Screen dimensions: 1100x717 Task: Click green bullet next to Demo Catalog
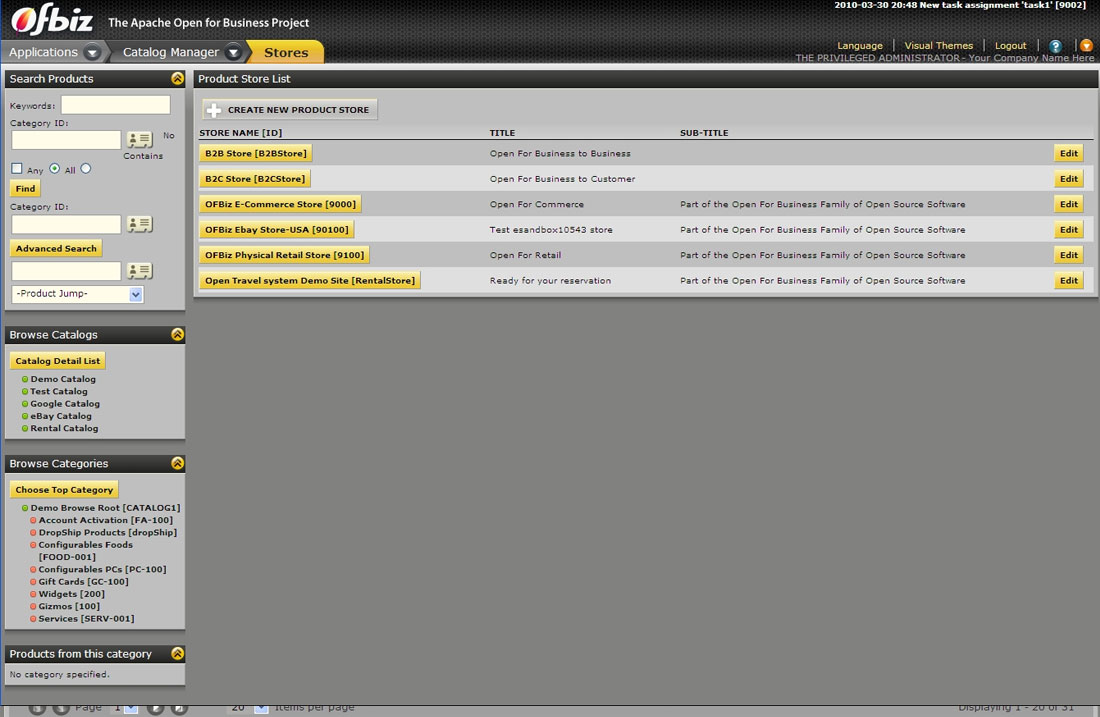pyautogui.click(x=25, y=380)
